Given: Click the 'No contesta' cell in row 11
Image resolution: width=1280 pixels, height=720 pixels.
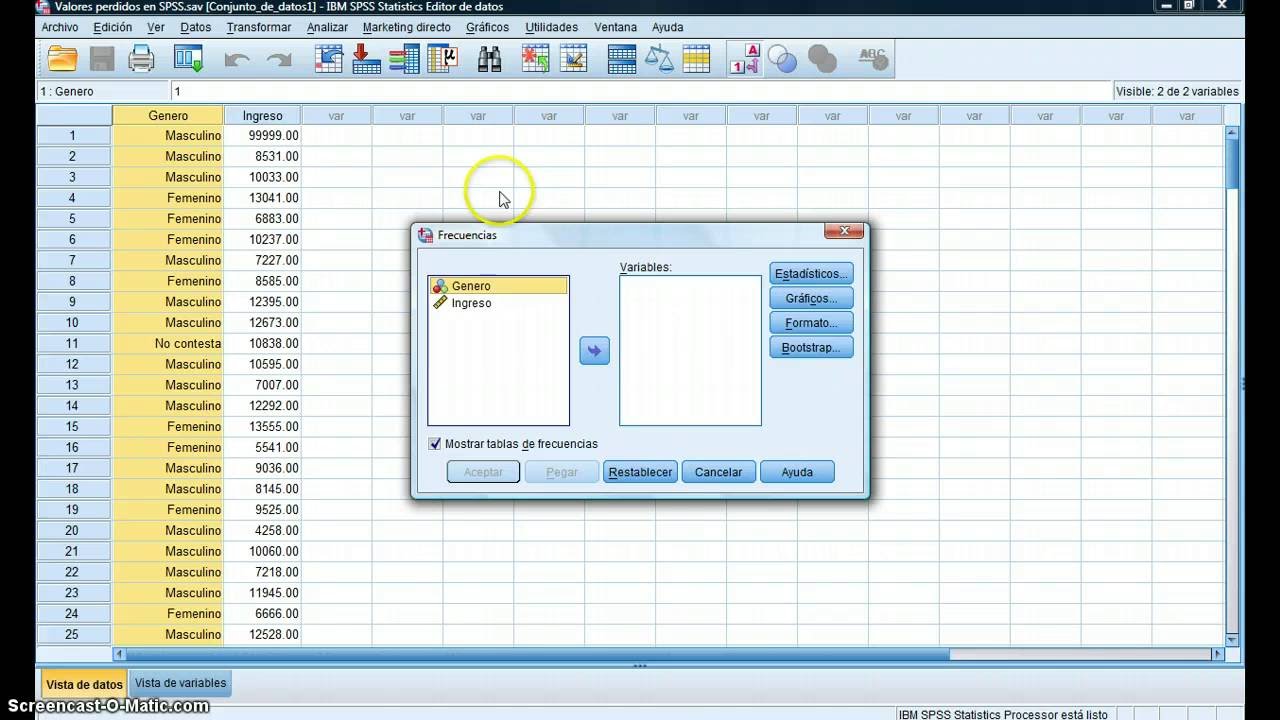Looking at the screenshot, I should tap(168, 343).
